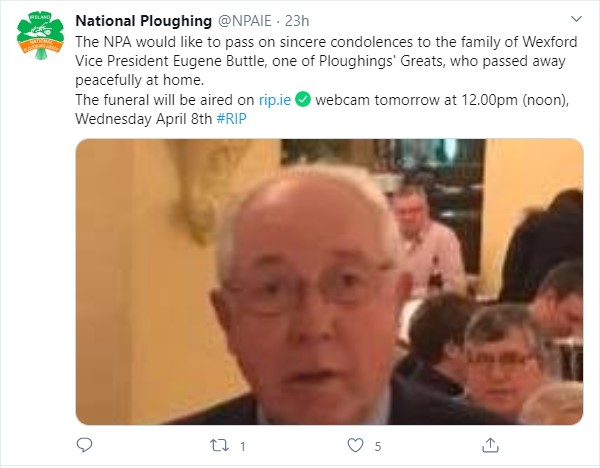Open the 23h timestamp

(x=297, y=21)
